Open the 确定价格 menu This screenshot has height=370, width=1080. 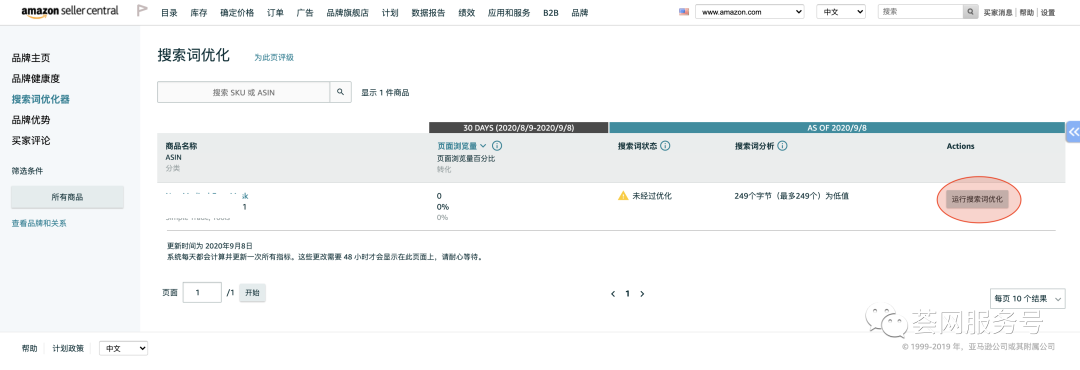coord(237,12)
